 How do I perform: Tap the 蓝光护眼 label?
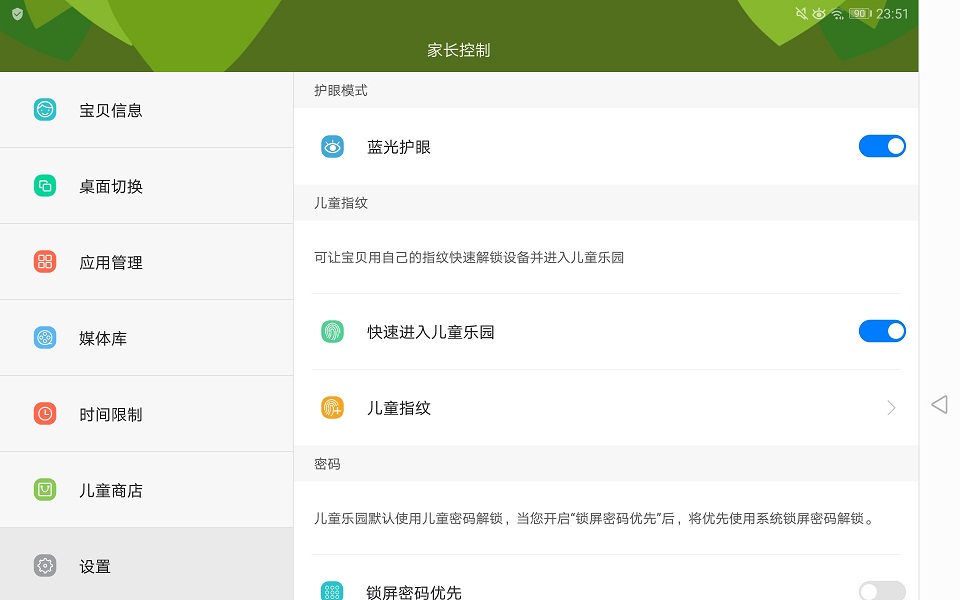tap(399, 147)
